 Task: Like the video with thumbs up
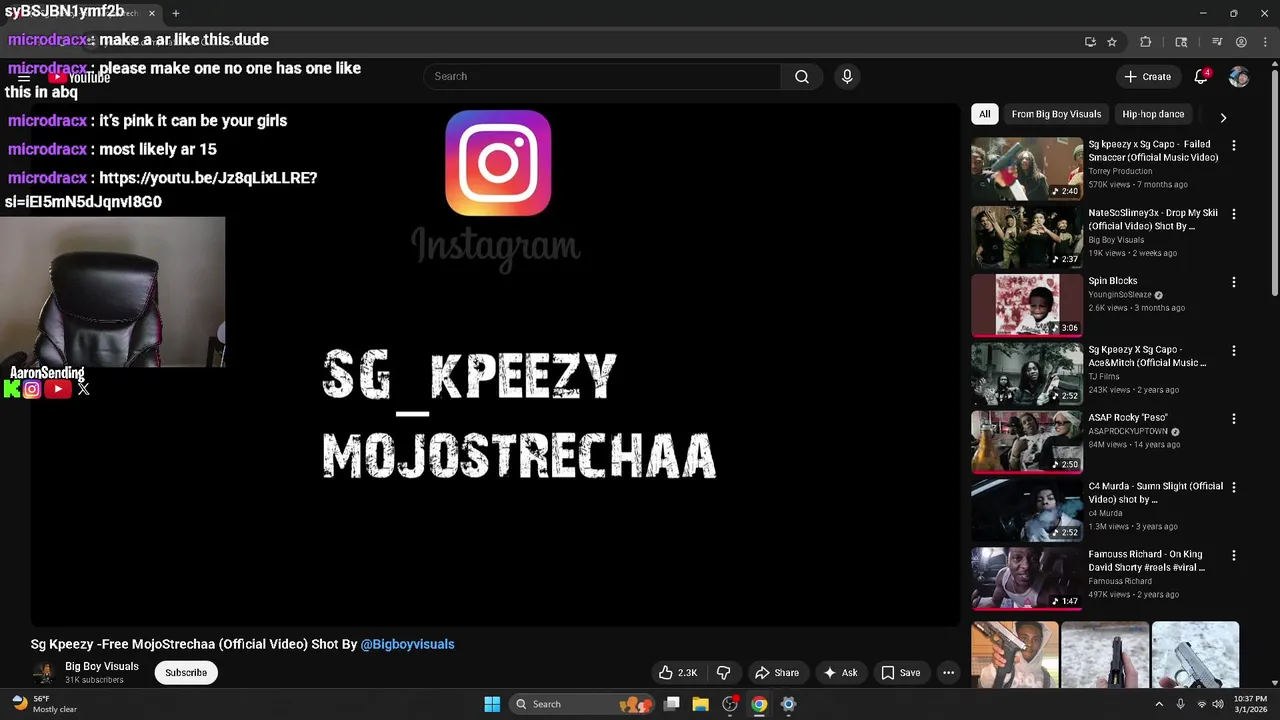point(677,673)
